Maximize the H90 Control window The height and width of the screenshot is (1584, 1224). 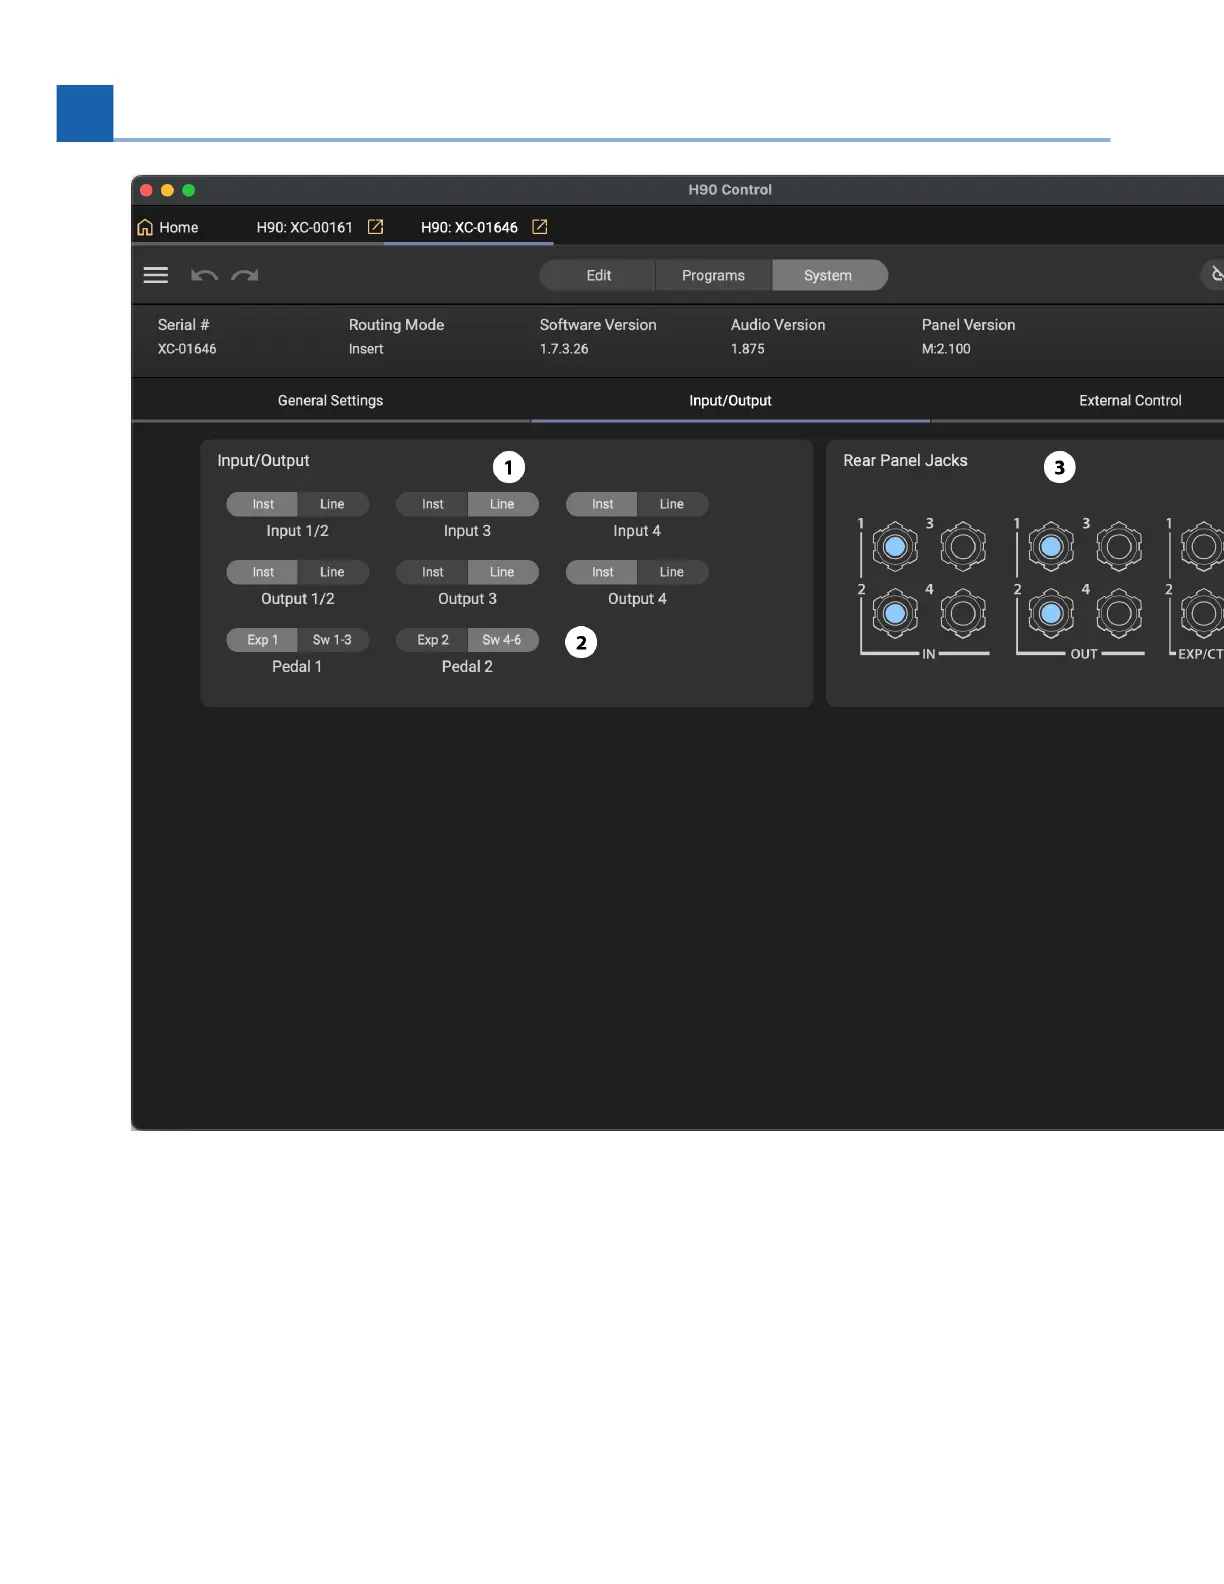tap(188, 190)
